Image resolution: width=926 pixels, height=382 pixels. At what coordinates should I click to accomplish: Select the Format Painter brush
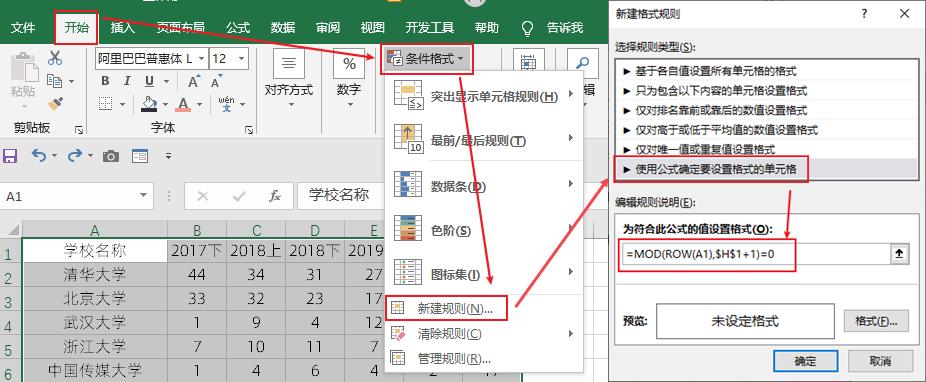pyautogui.click(x=55, y=103)
